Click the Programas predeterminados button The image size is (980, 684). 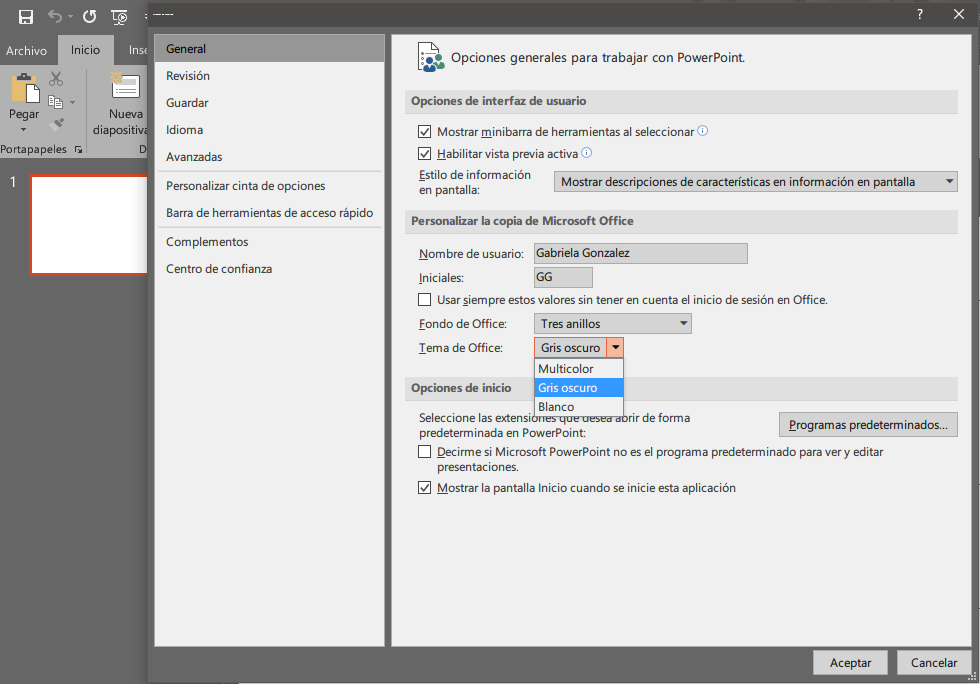click(868, 424)
